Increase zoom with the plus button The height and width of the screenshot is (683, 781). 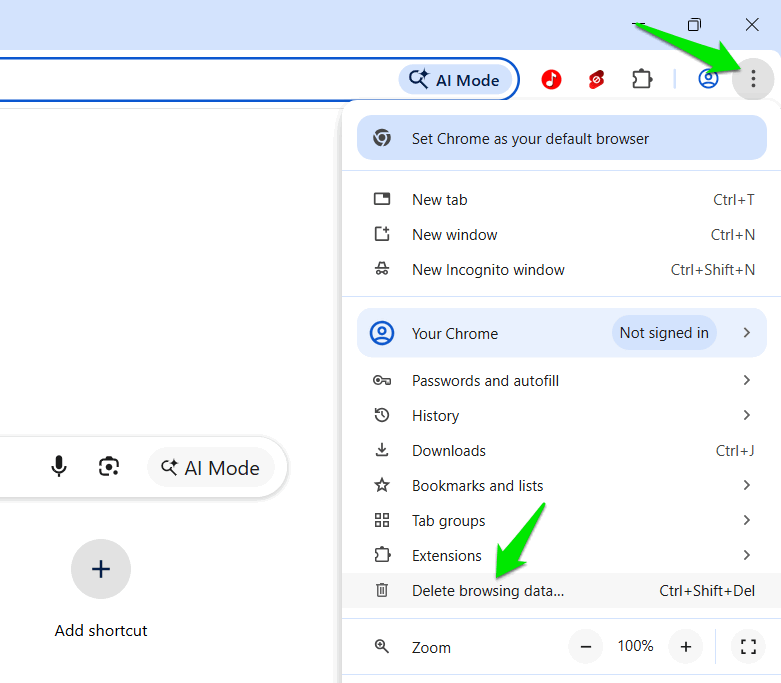point(685,647)
